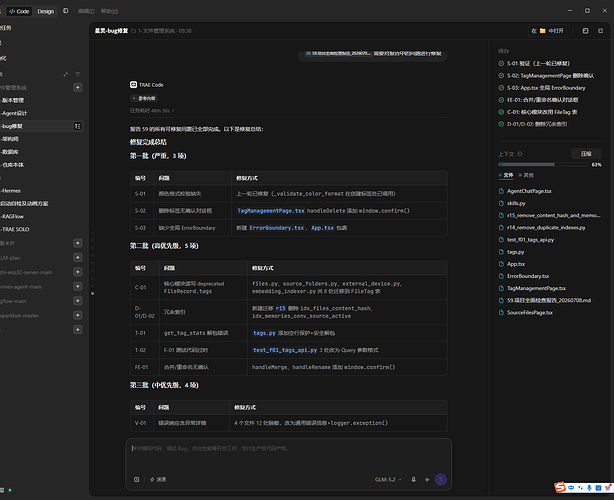This screenshot has width=614, height=500.
Task: Expand the 参考内容 collapsed section
Action: click(144, 98)
